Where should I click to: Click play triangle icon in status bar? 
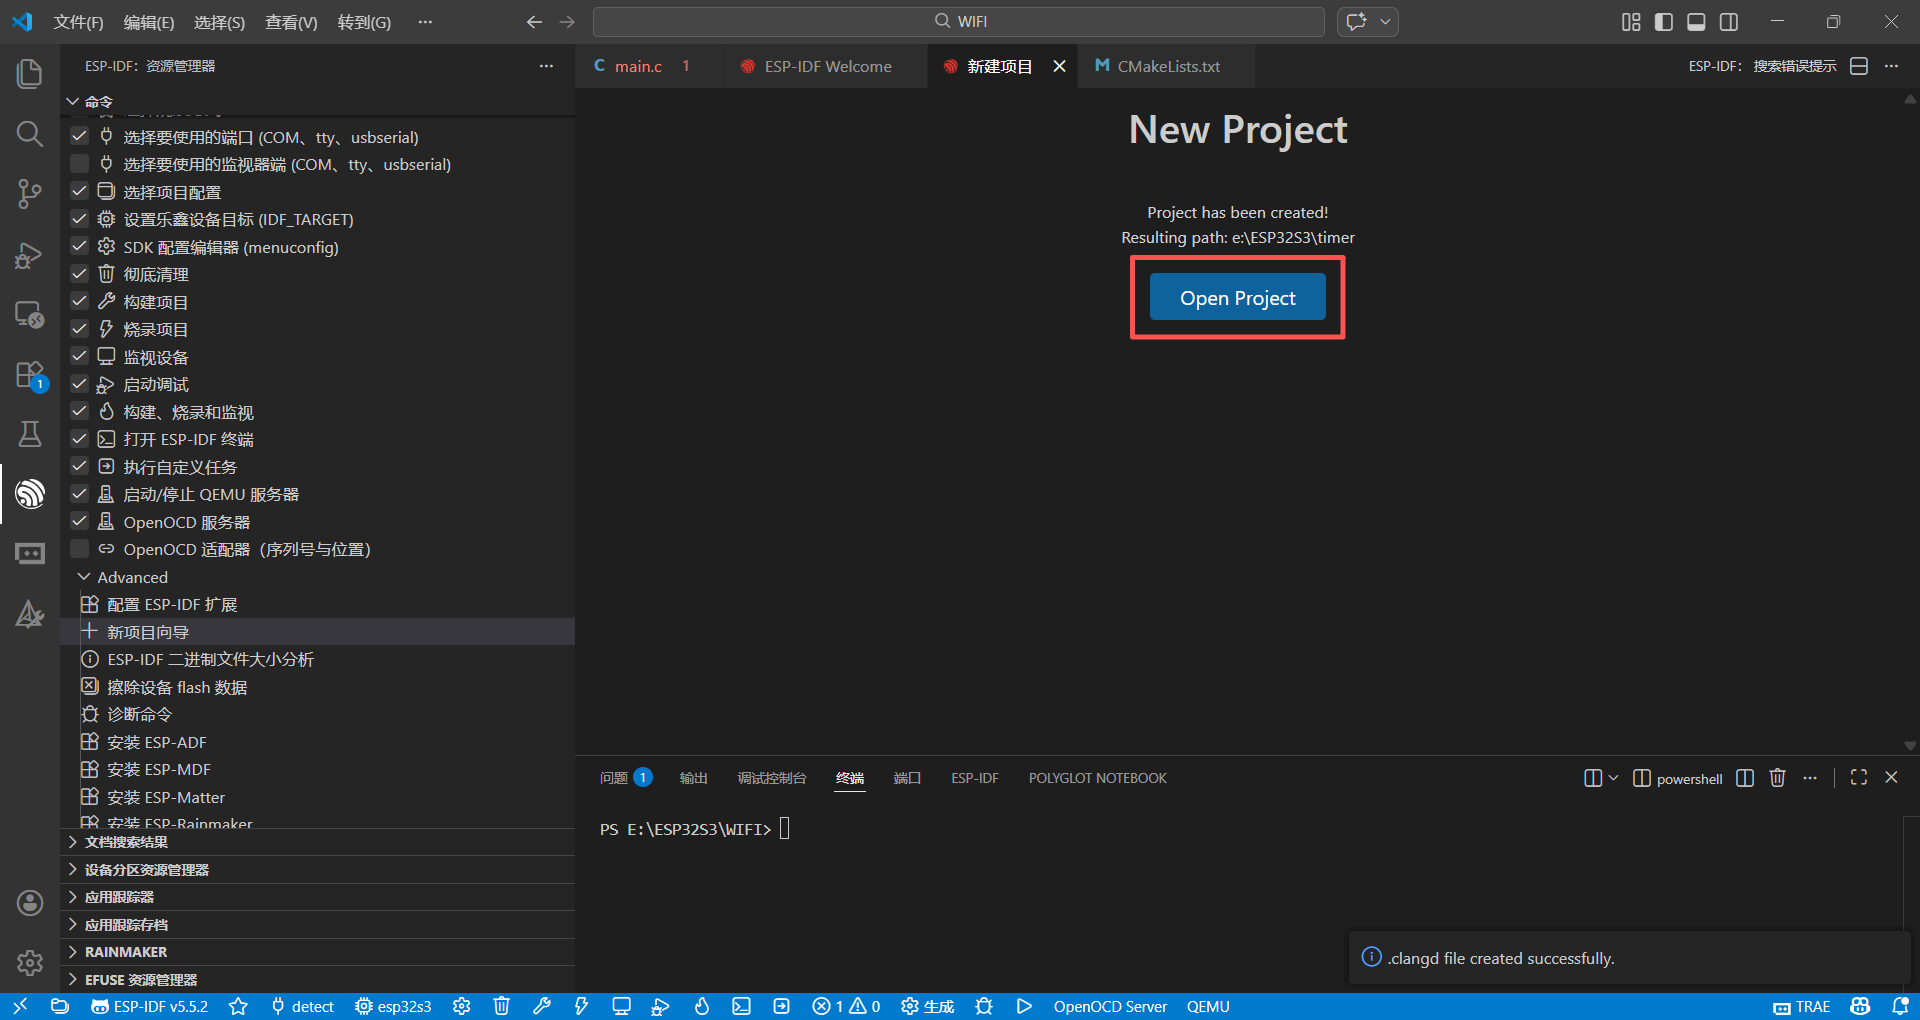click(x=1024, y=1006)
